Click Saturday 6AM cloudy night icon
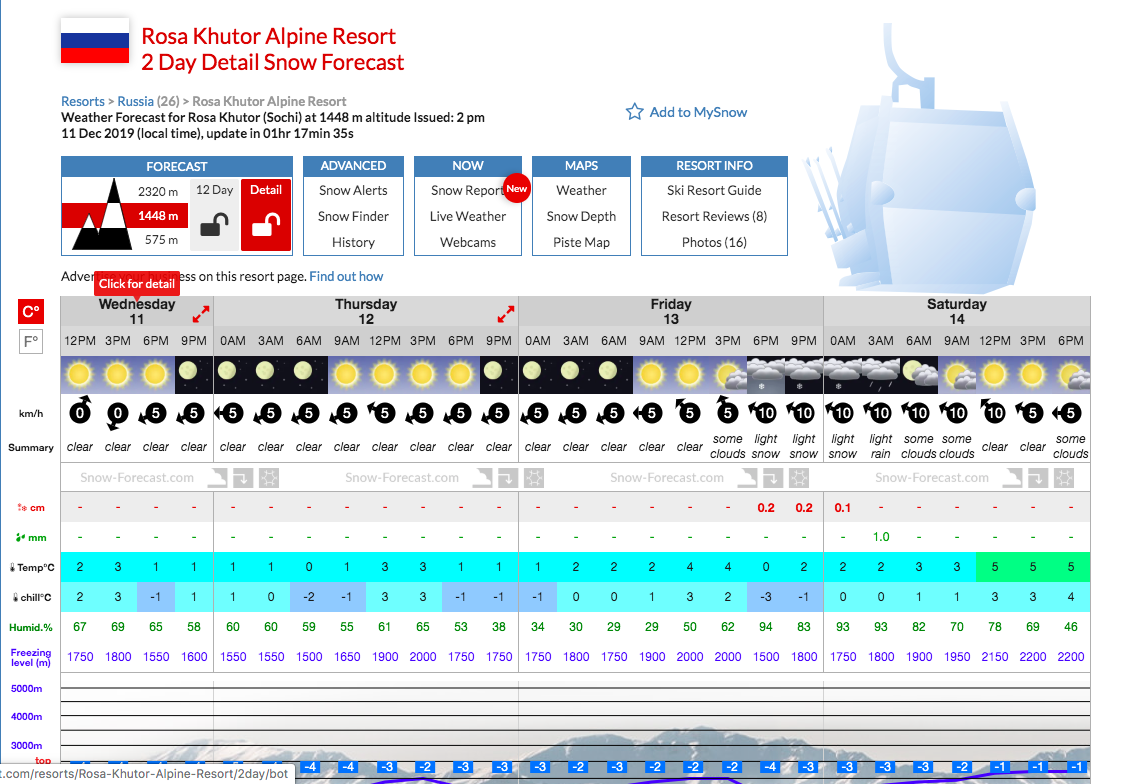This screenshot has height=784, width=1123. click(x=919, y=374)
